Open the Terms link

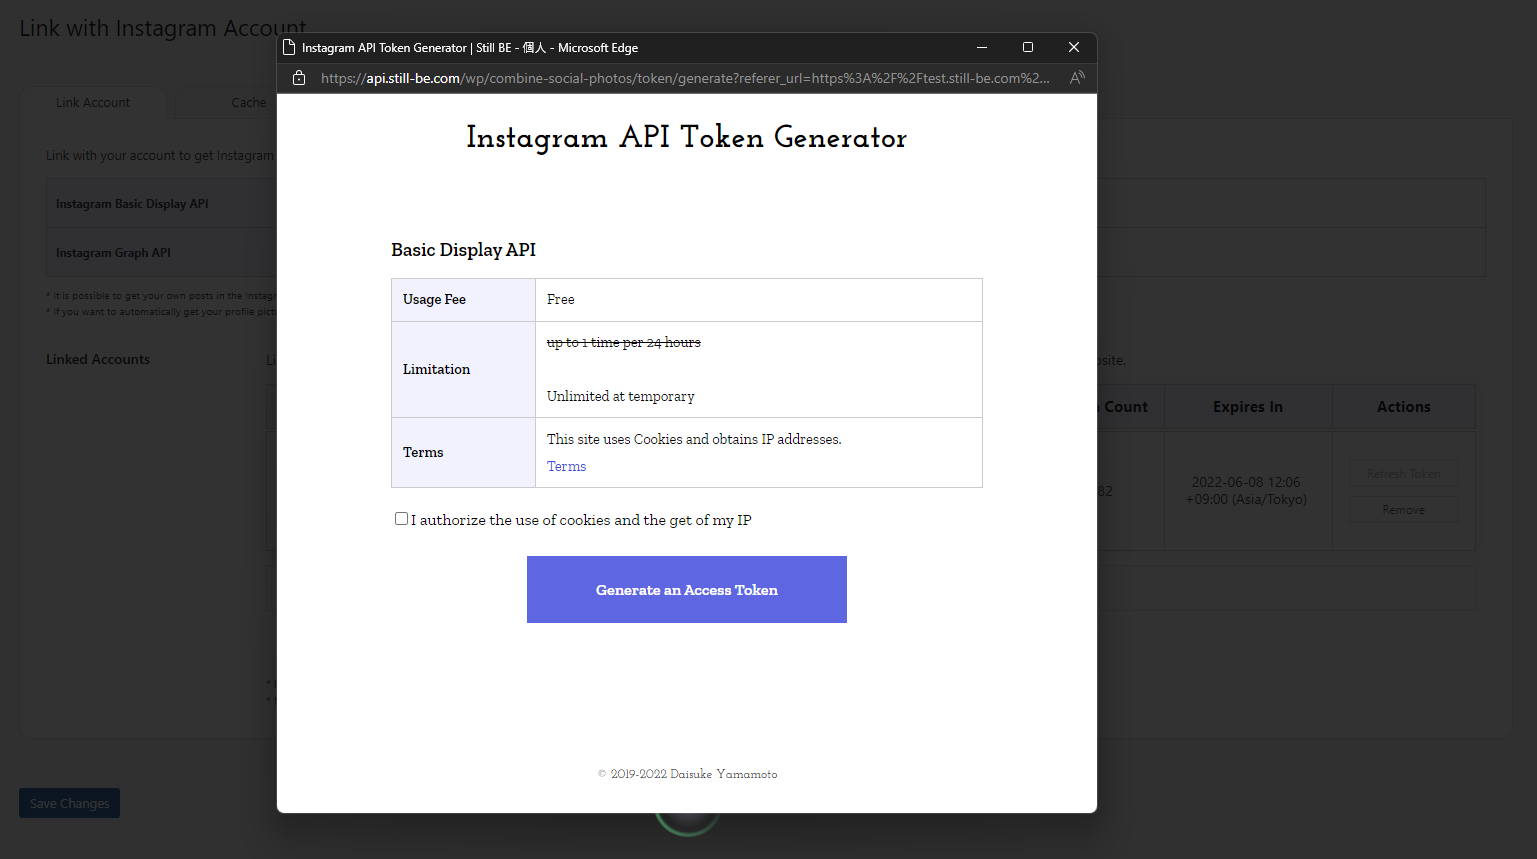click(x=566, y=466)
